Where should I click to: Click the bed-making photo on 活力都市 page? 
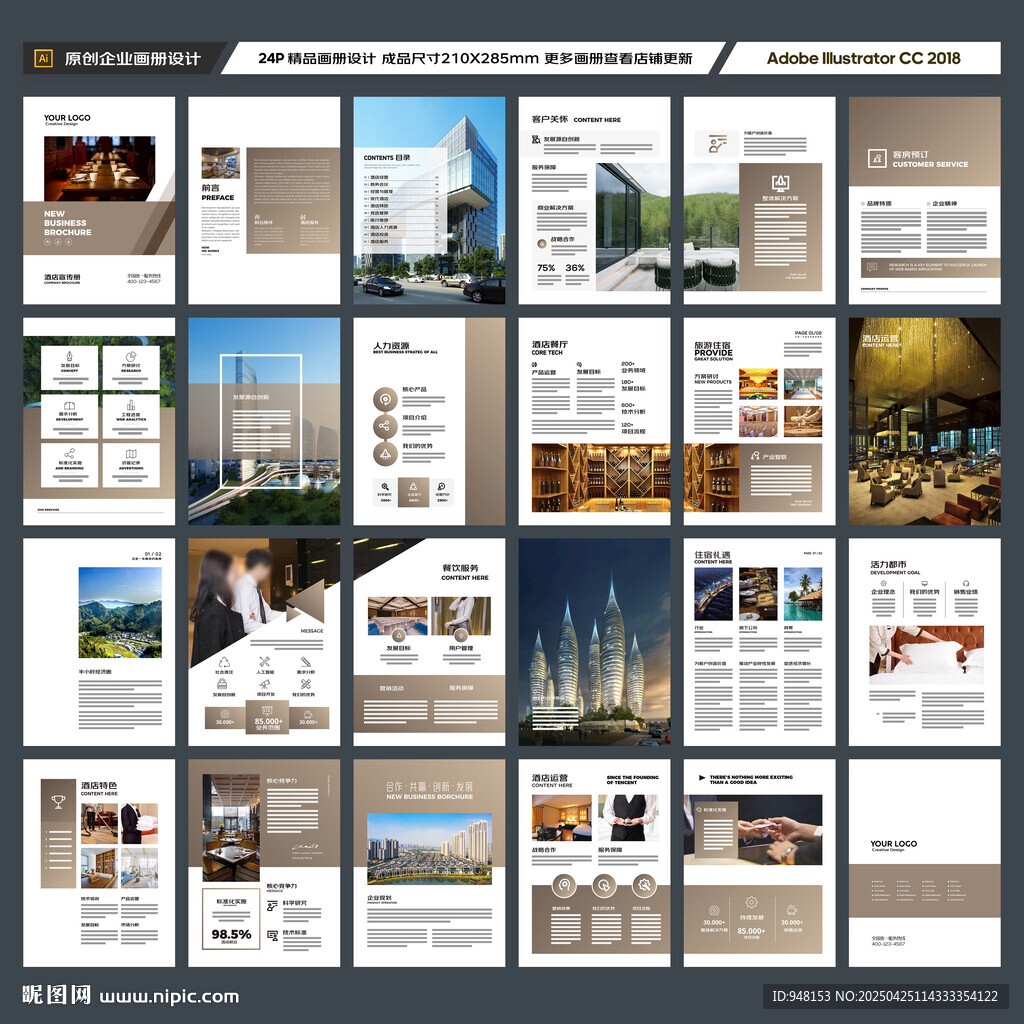point(926,654)
